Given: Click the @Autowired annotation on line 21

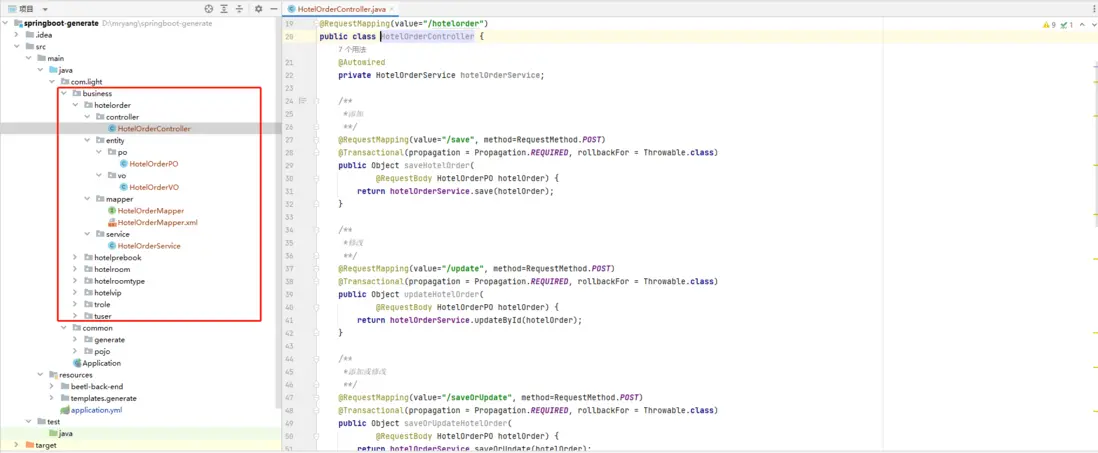Looking at the screenshot, I should coord(361,62).
